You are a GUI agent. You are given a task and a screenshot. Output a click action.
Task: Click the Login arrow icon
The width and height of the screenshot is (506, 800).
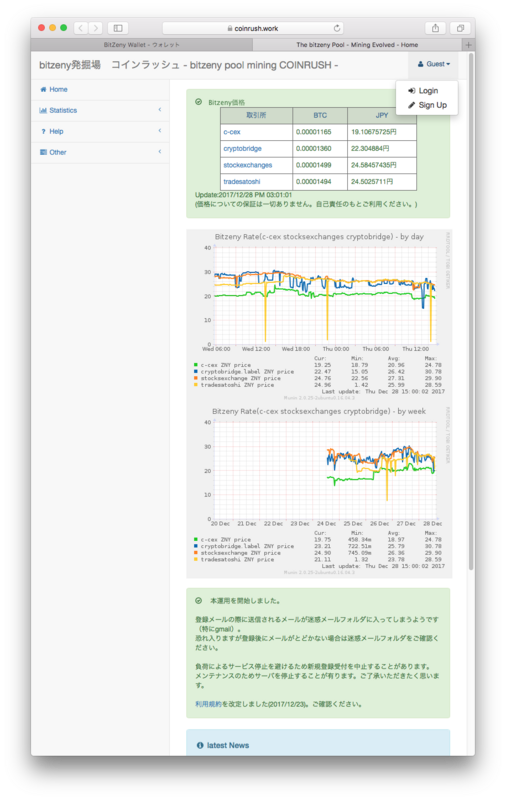[x=411, y=91]
